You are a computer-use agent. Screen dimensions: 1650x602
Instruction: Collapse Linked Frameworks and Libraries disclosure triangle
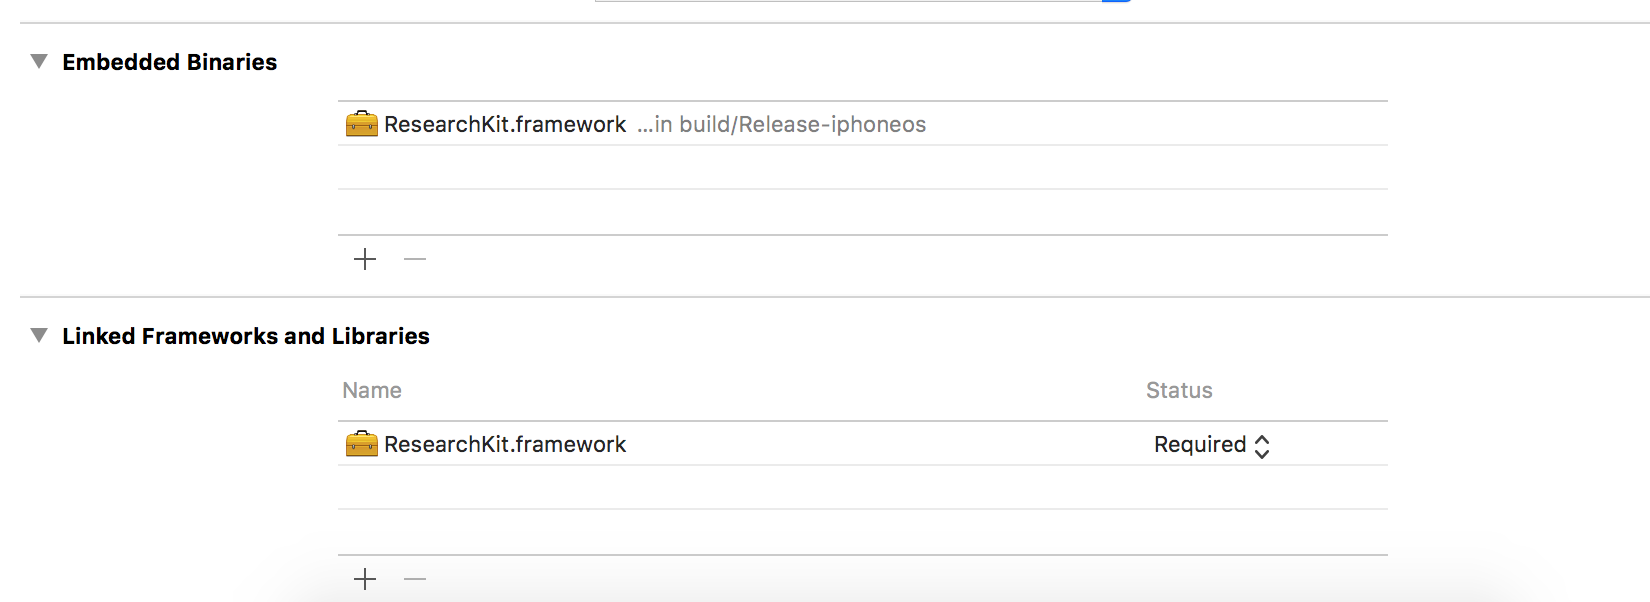pyautogui.click(x=39, y=336)
